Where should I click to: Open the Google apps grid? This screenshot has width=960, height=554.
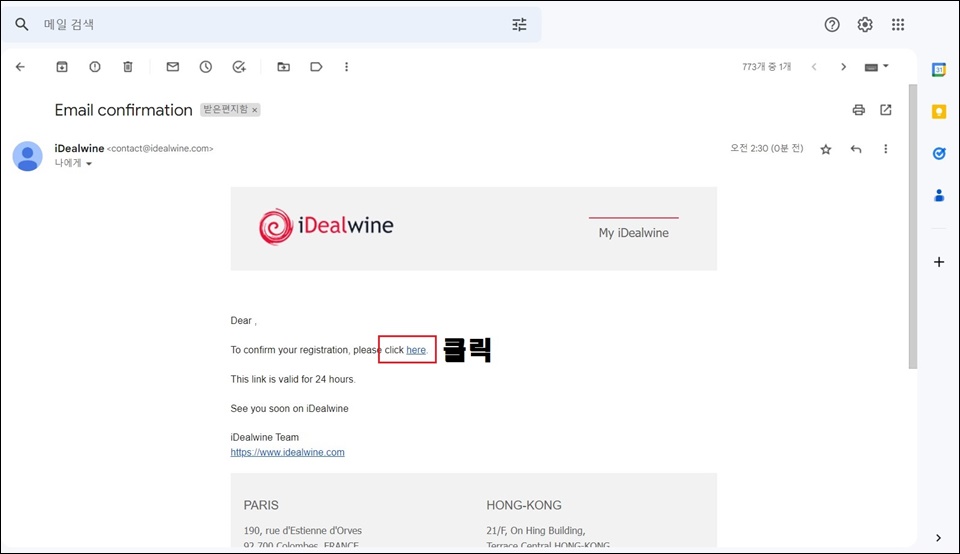[x=898, y=24]
